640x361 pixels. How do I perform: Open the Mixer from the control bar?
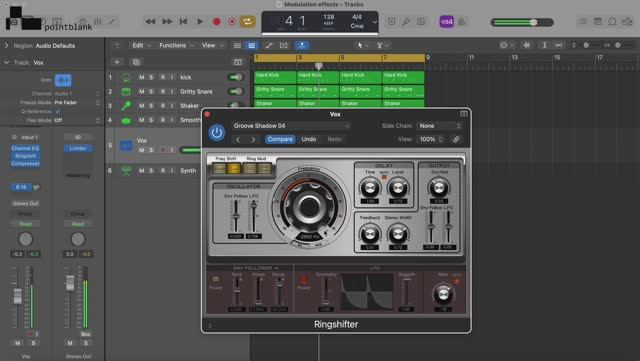(x=98, y=21)
